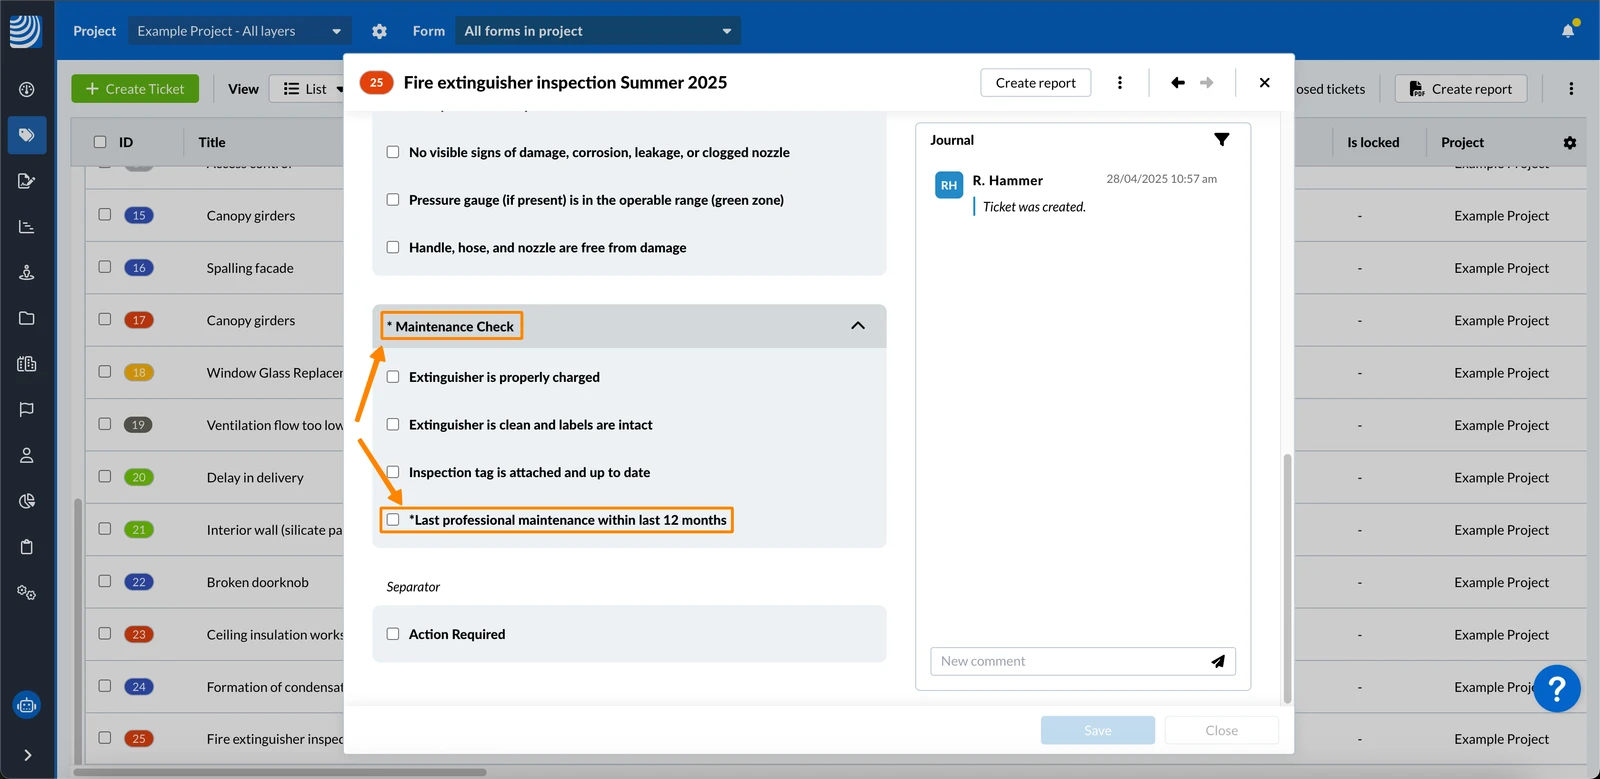Image resolution: width=1600 pixels, height=779 pixels.
Task: Click the 'Is locked' column header
Action: pos(1373,143)
